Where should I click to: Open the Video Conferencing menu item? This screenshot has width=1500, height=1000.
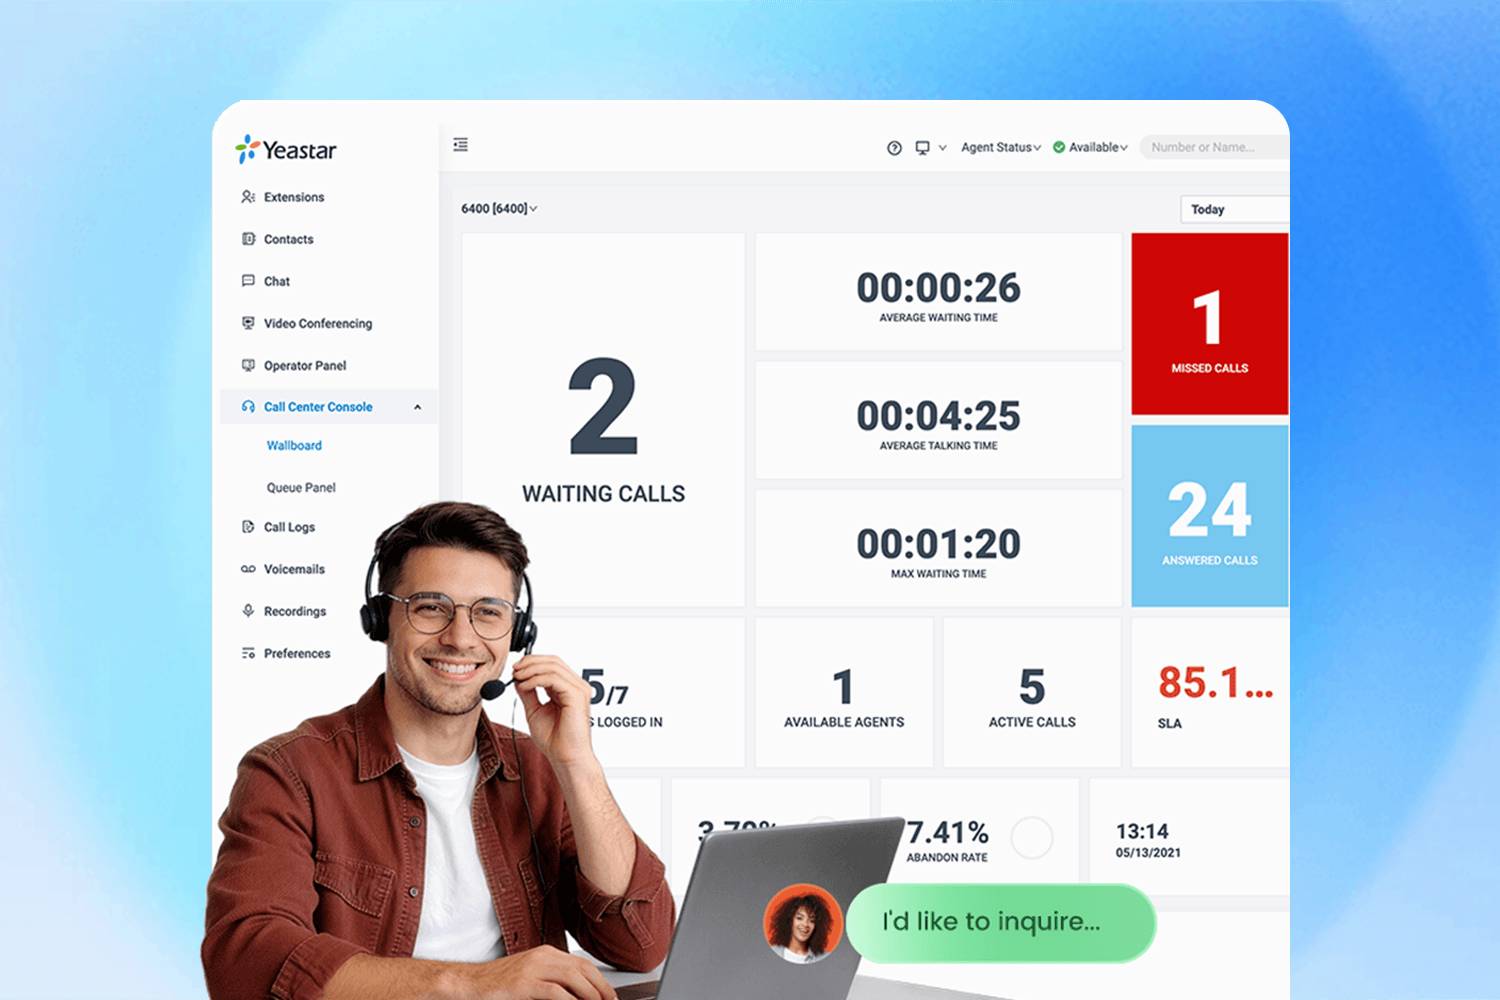click(318, 323)
